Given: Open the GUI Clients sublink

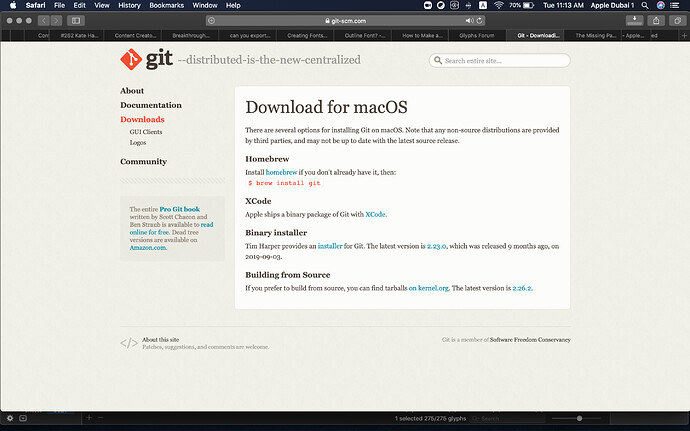Looking at the screenshot, I should pos(146,132).
